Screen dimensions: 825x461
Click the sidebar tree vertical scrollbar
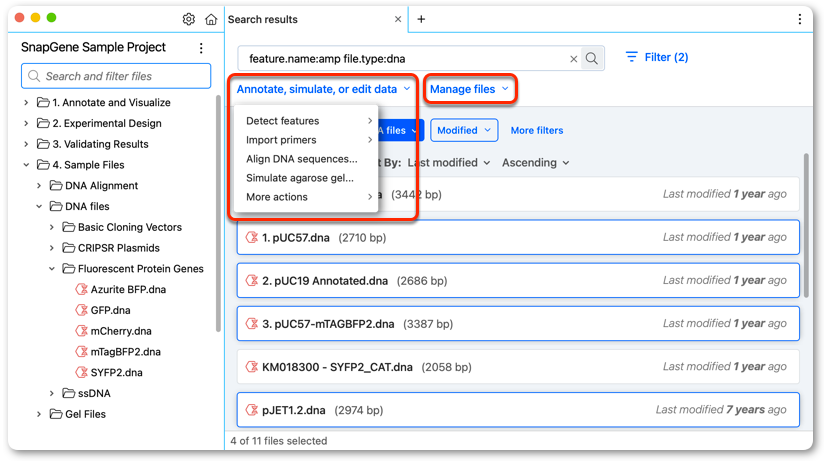(x=218, y=213)
